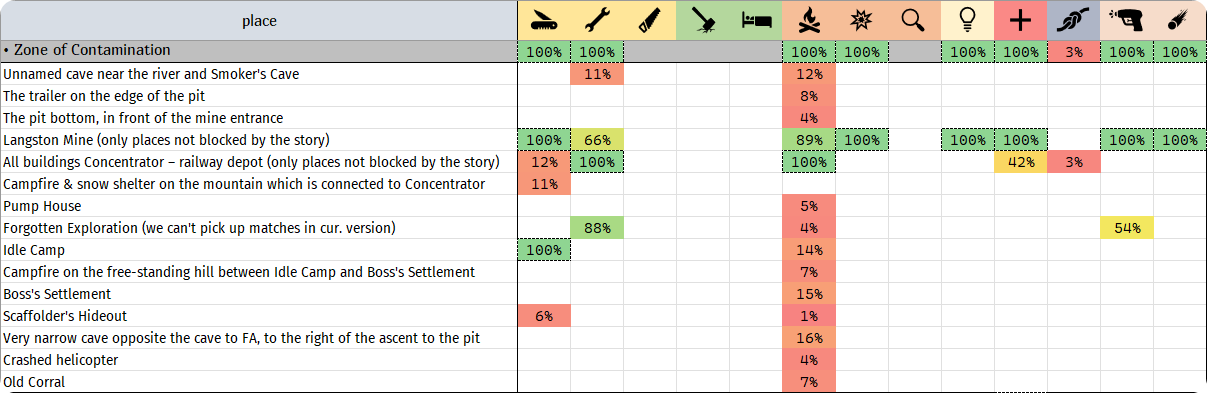Select the rope knot column icon
This screenshot has width=1207, height=393.
pyautogui.click(x=1073, y=20)
